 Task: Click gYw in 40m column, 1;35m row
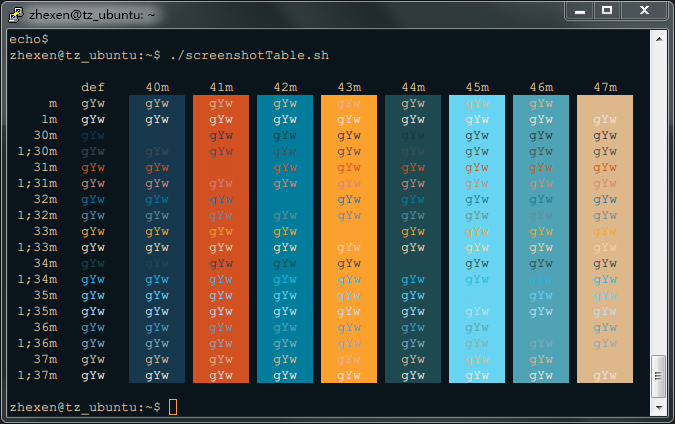[x=157, y=312]
